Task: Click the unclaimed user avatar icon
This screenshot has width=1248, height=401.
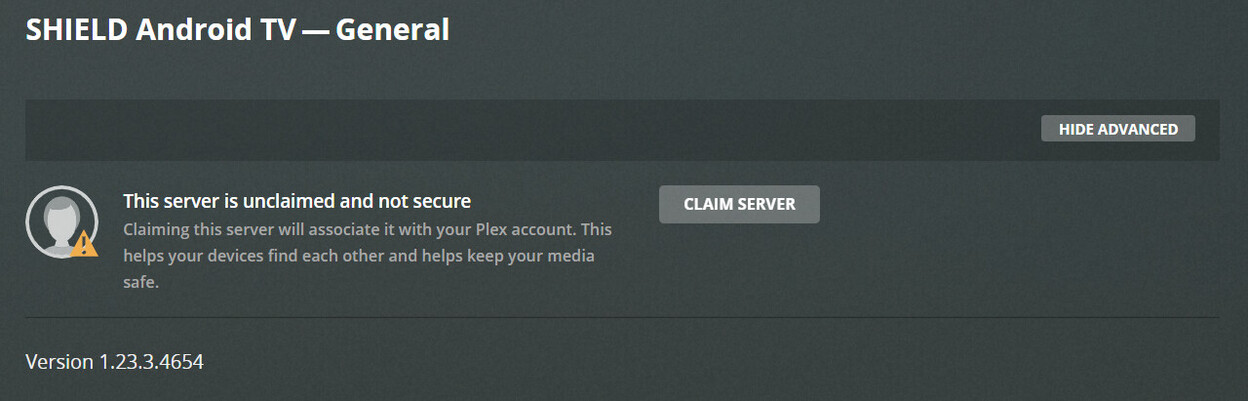Action: [x=62, y=222]
